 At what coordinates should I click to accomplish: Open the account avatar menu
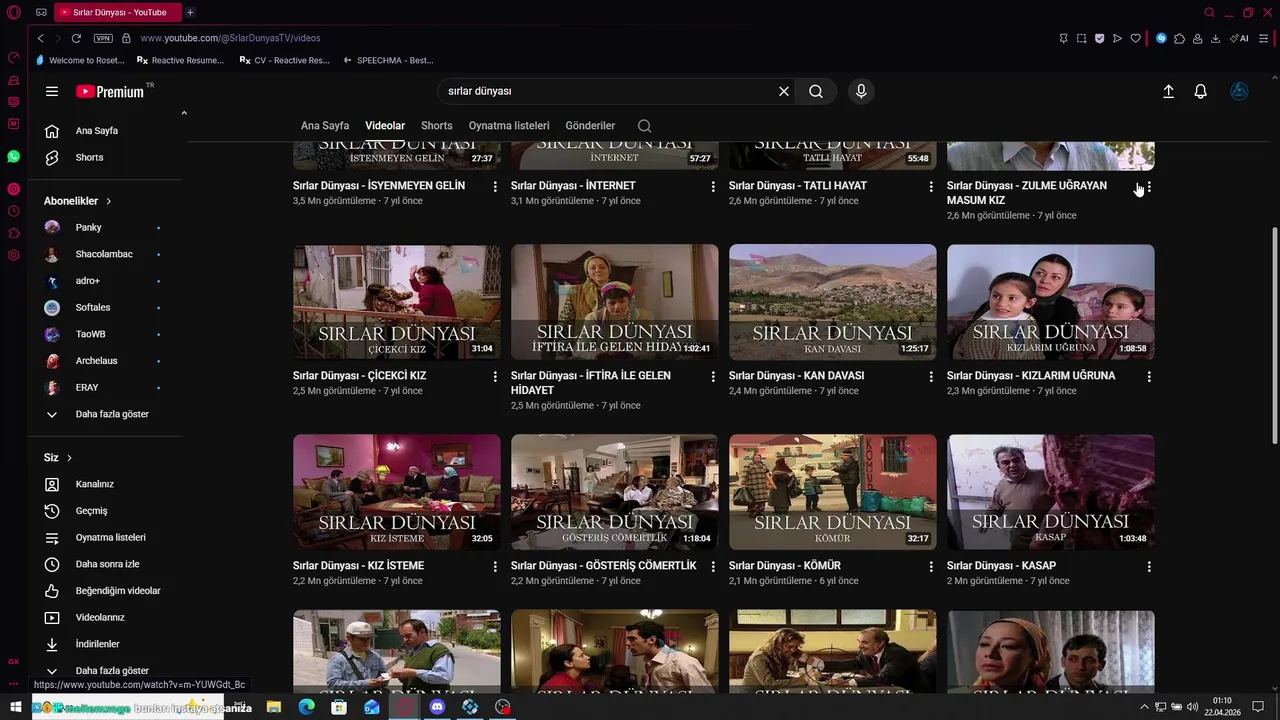[x=1239, y=91]
